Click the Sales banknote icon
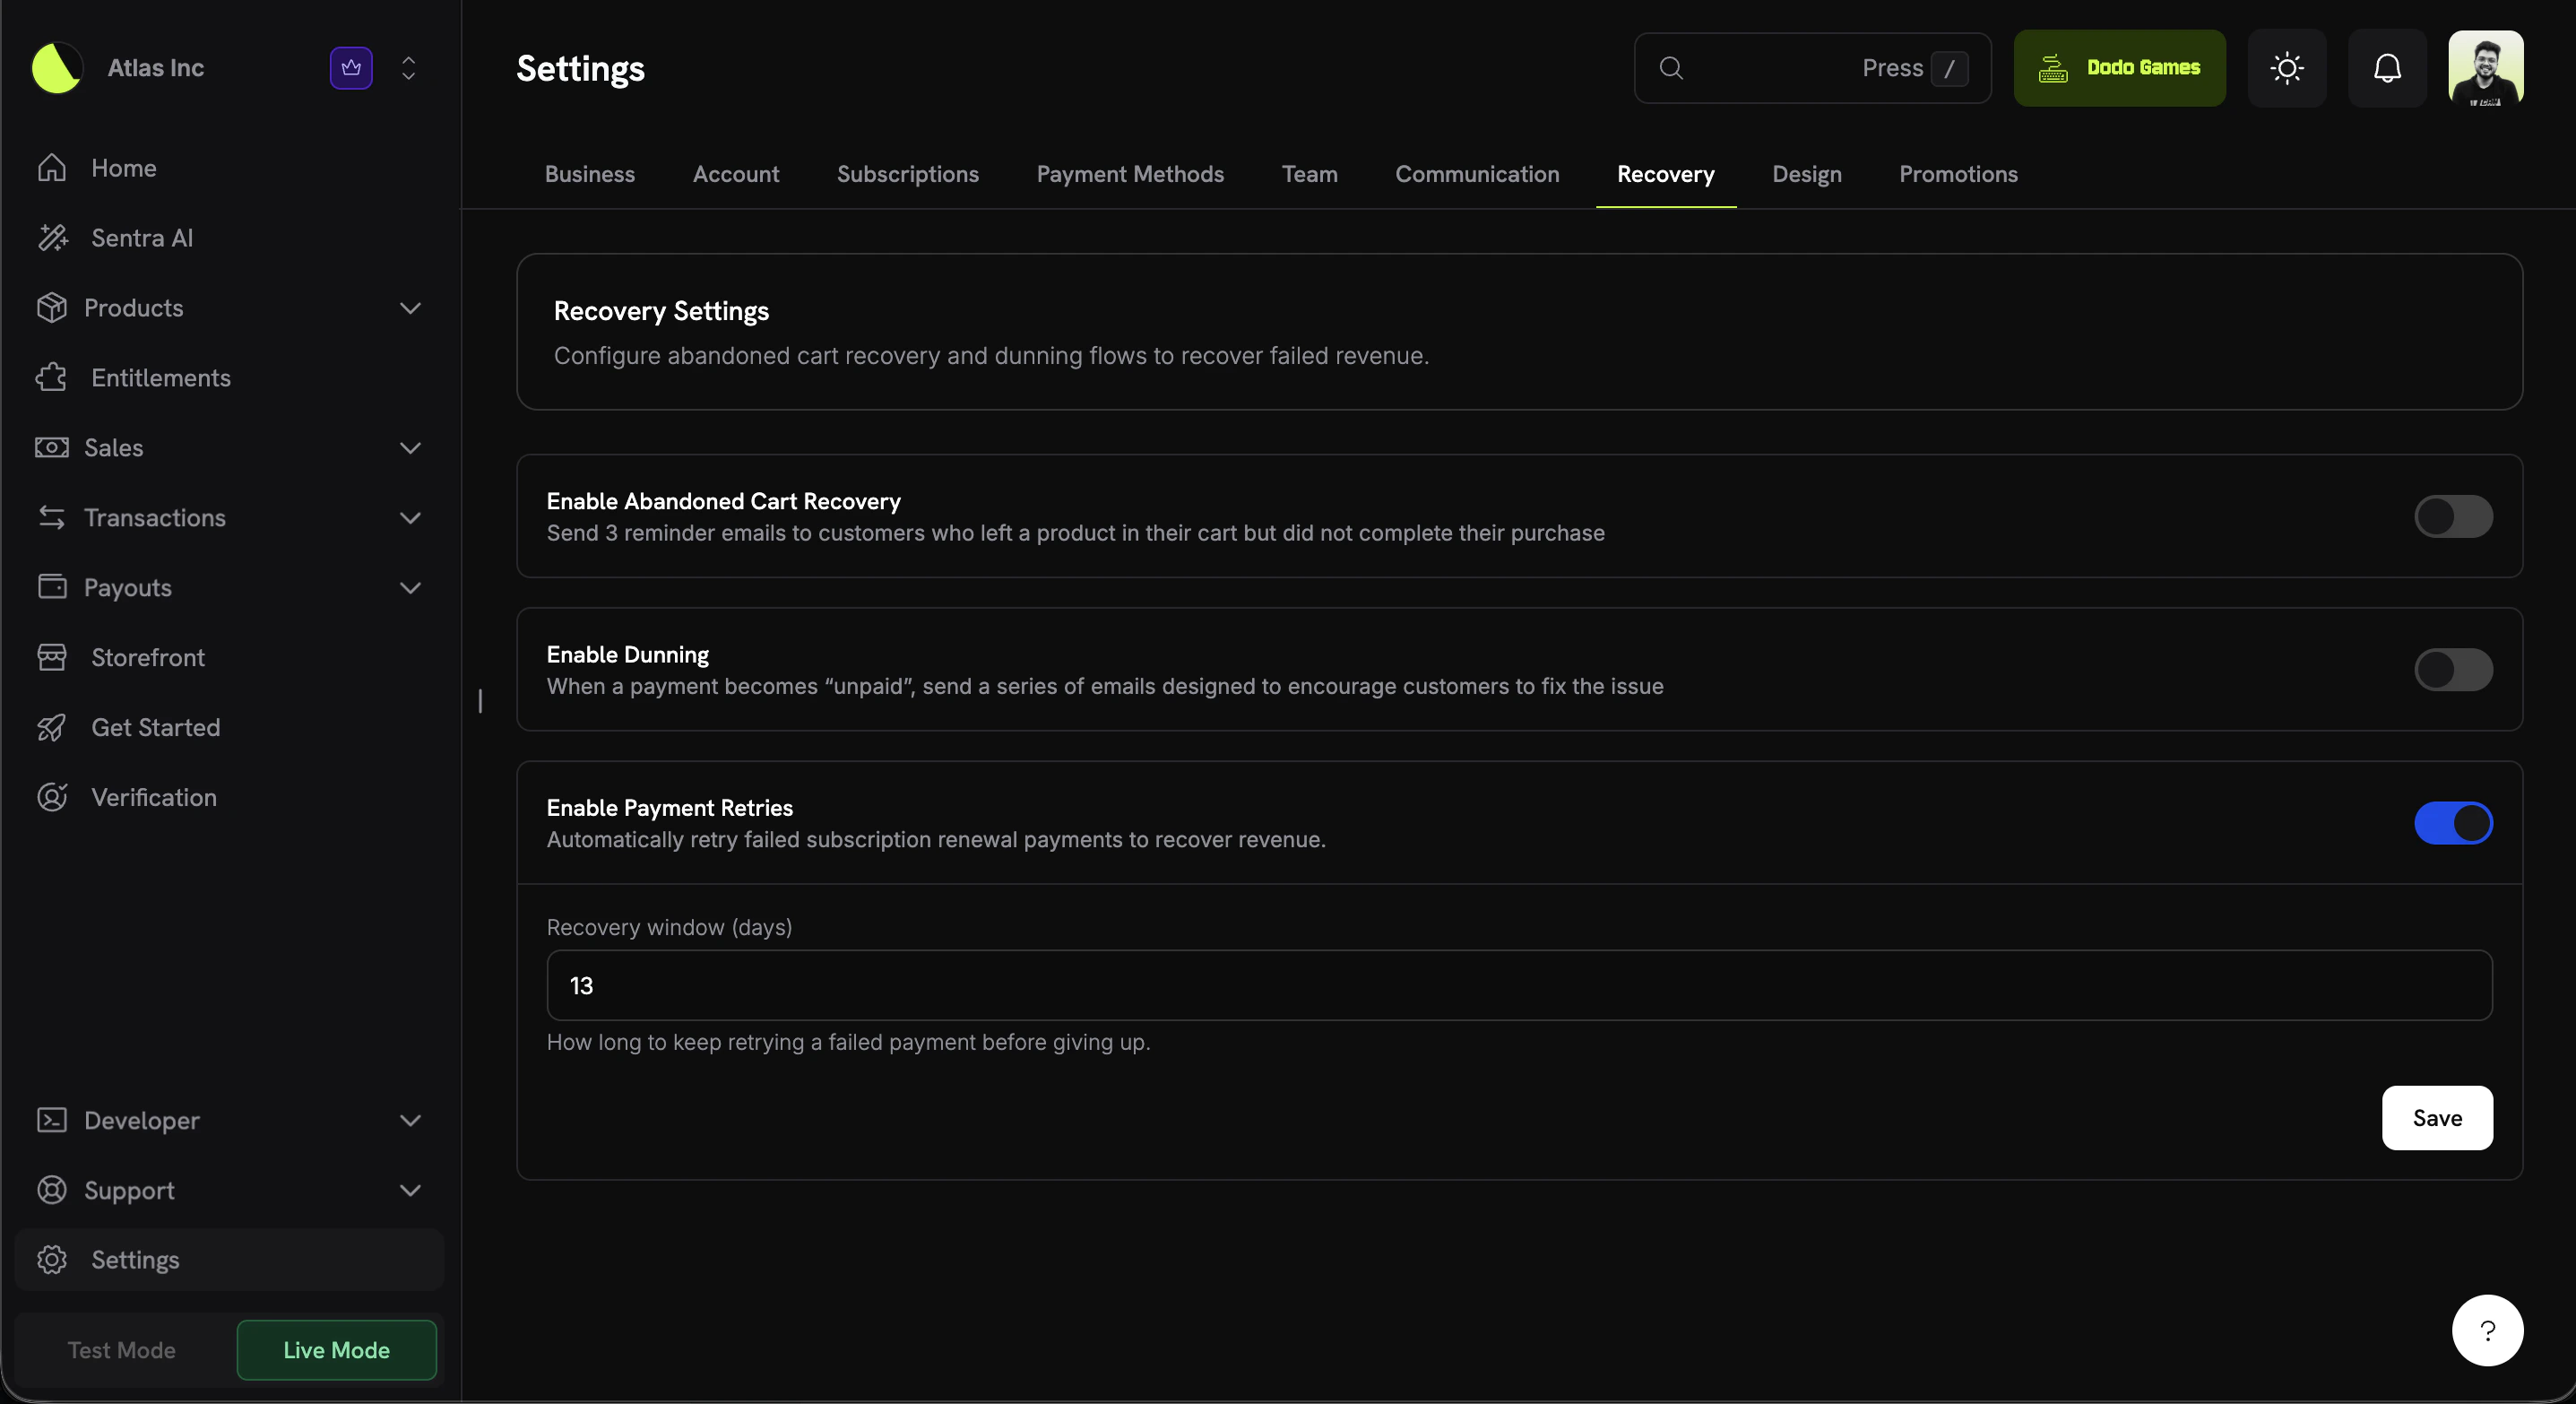Viewport: 2576px width, 1404px height. click(52, 447)
